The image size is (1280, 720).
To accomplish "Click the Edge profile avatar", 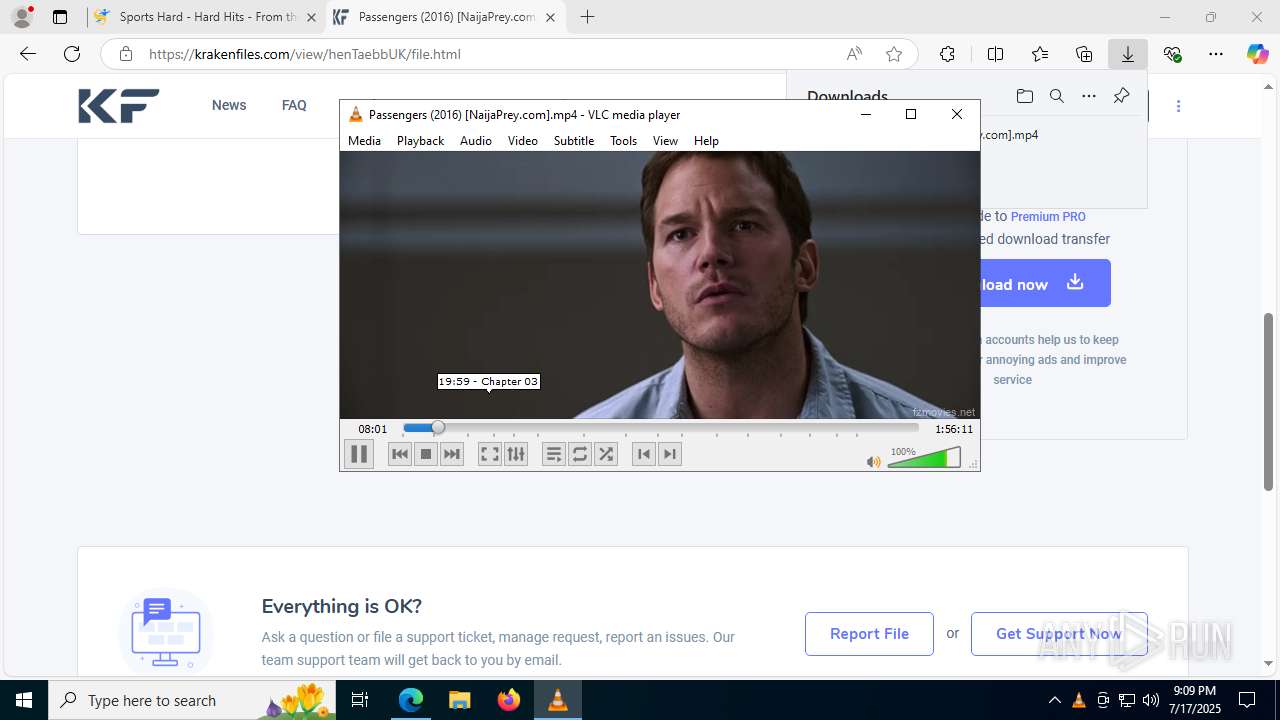I will tap(22, 17).
